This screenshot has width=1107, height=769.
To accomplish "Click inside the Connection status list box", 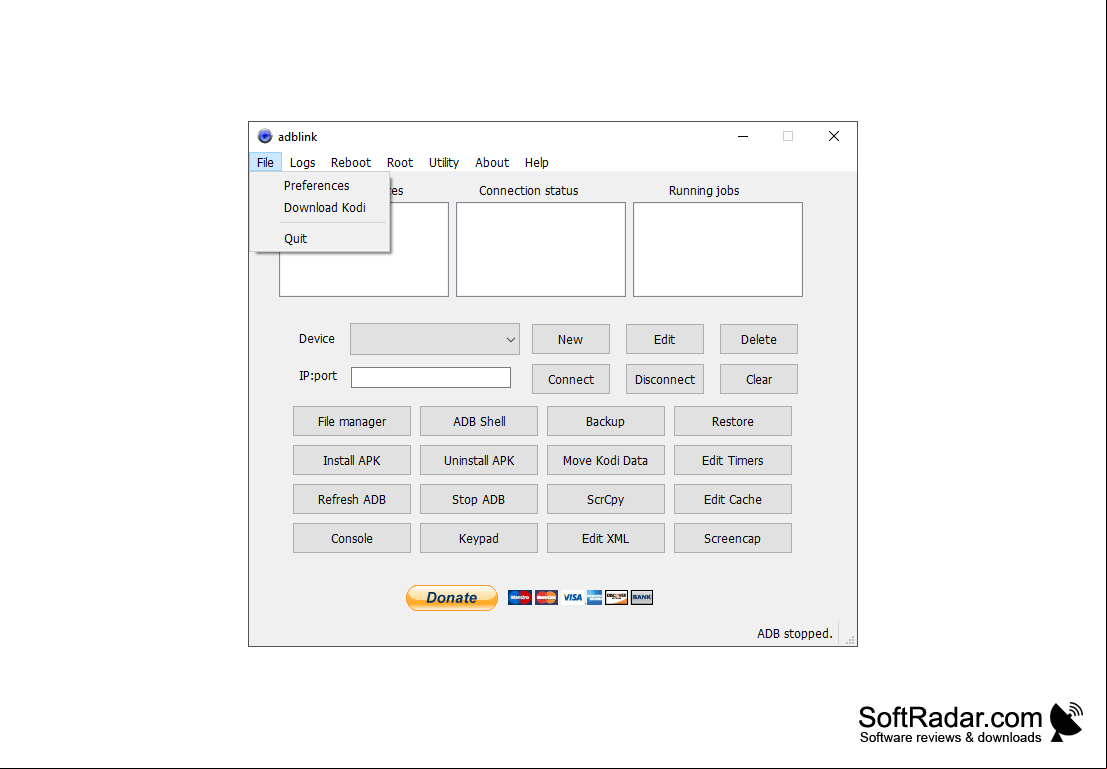I will tap(541, 249).
